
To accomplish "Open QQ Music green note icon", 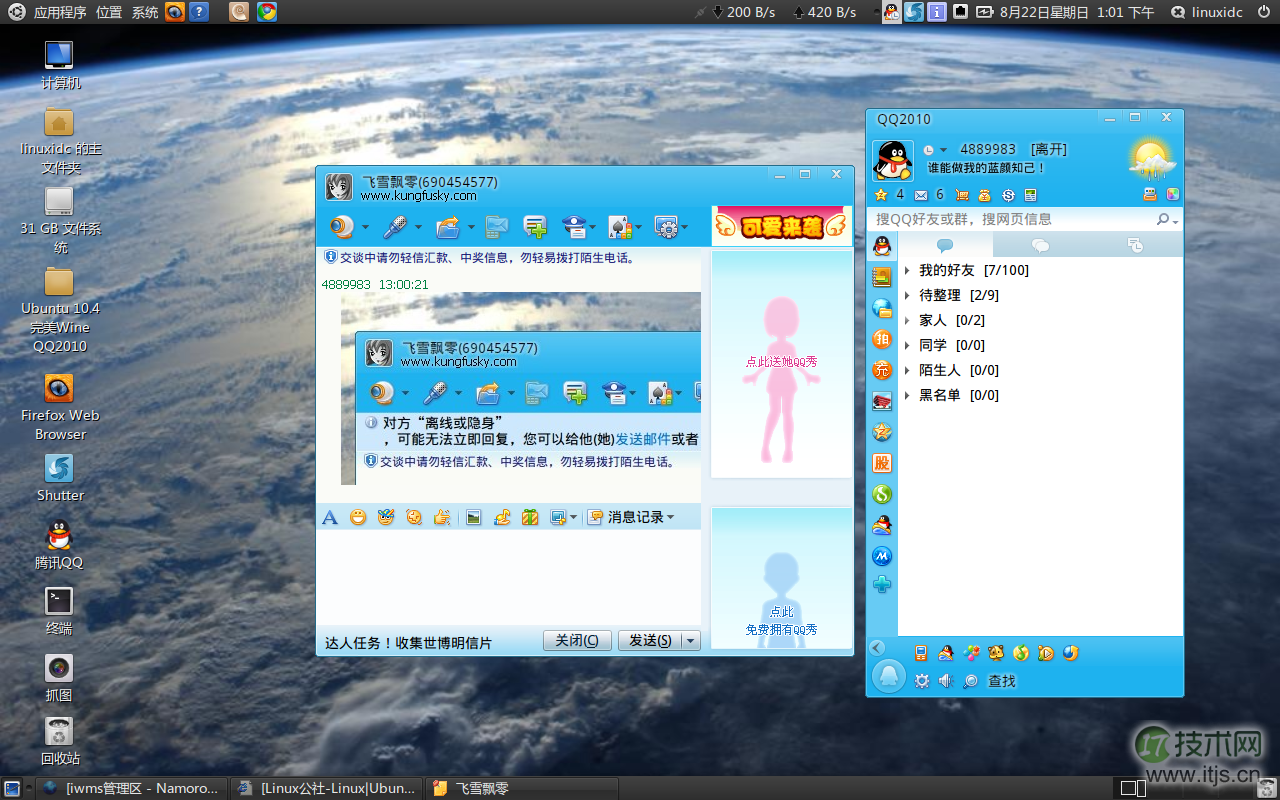I will point(1020,653).
